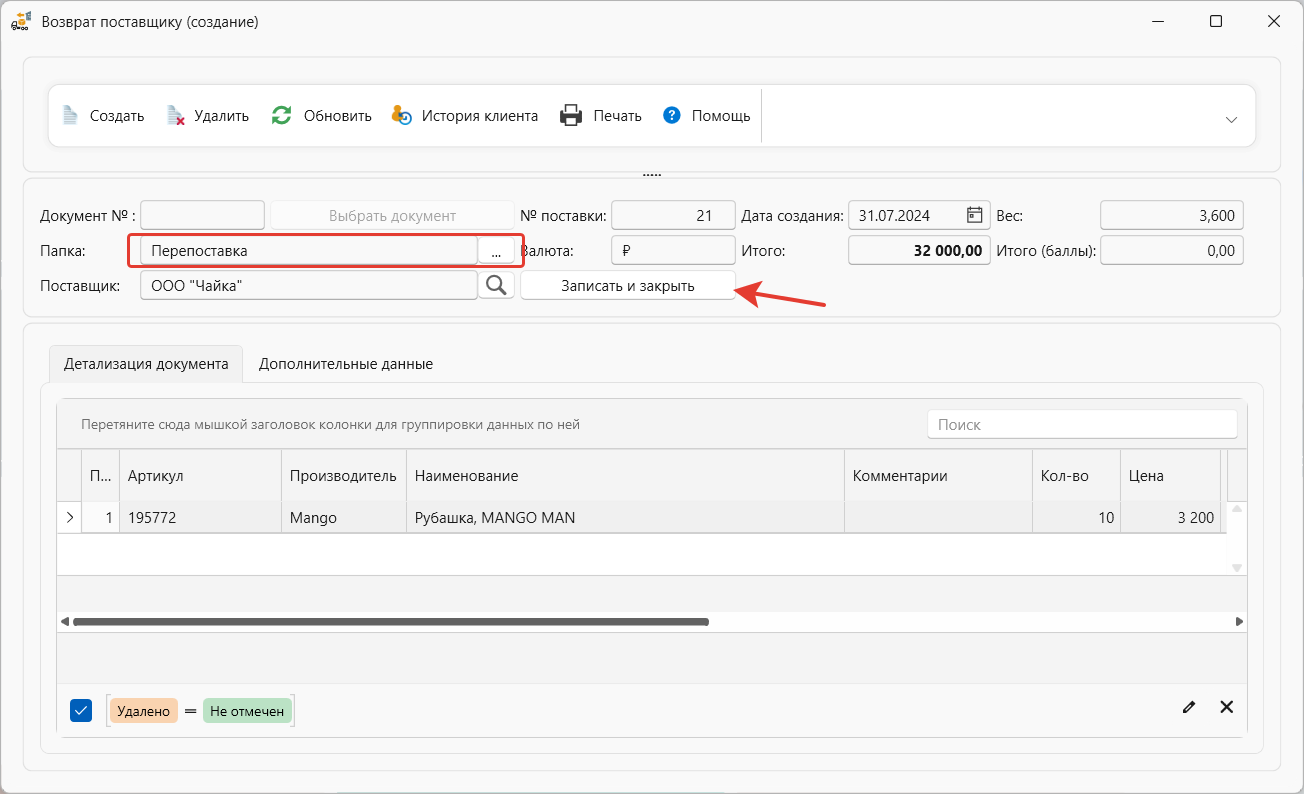Search supplier with the magnifier icon
Screen dimensions: 1304x794
496,285
